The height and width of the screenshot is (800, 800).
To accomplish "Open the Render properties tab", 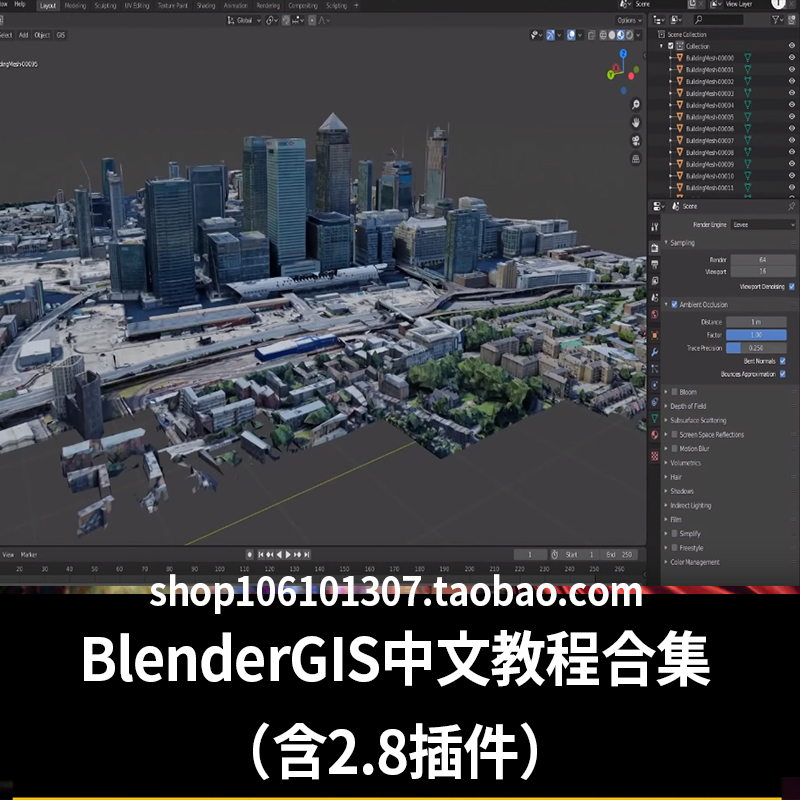I will 655,248.
